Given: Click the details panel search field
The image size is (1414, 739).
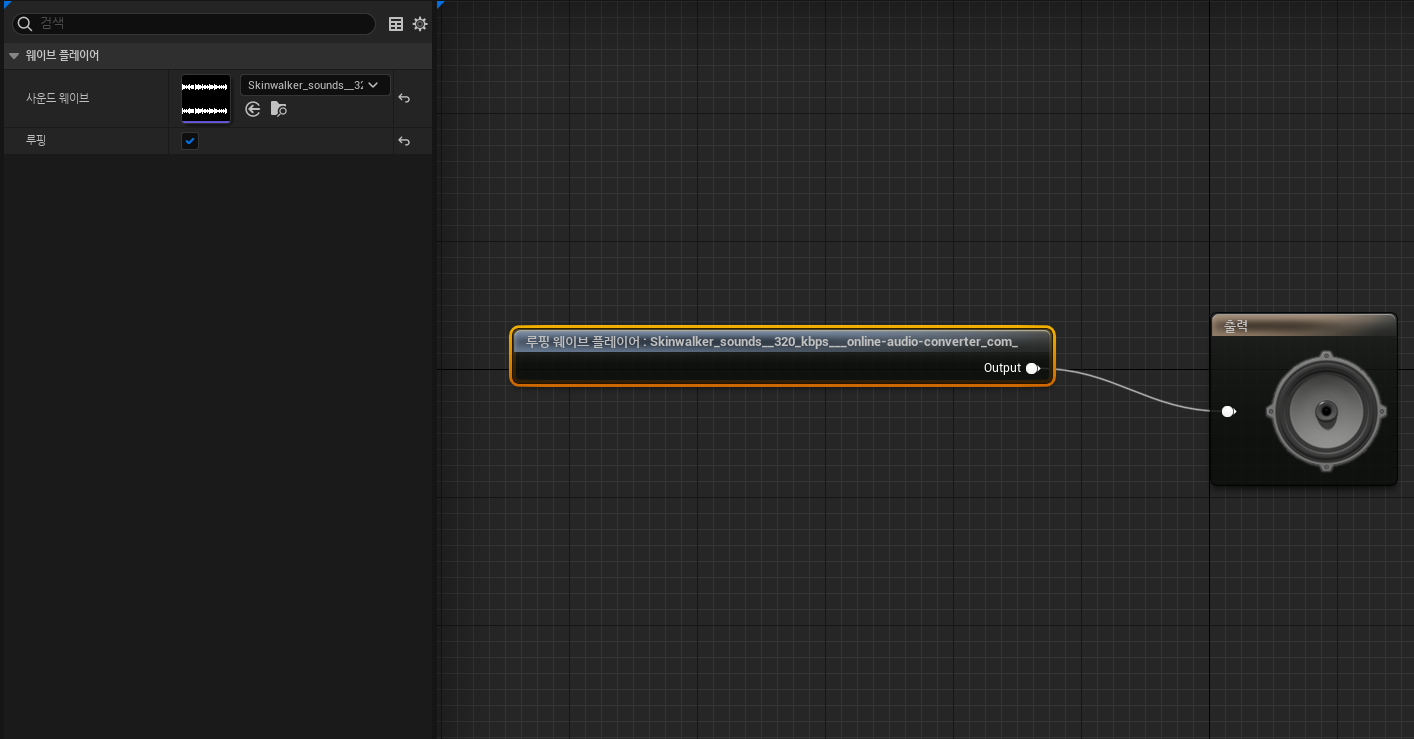Looking at the screenshot, I should [194, 23].
